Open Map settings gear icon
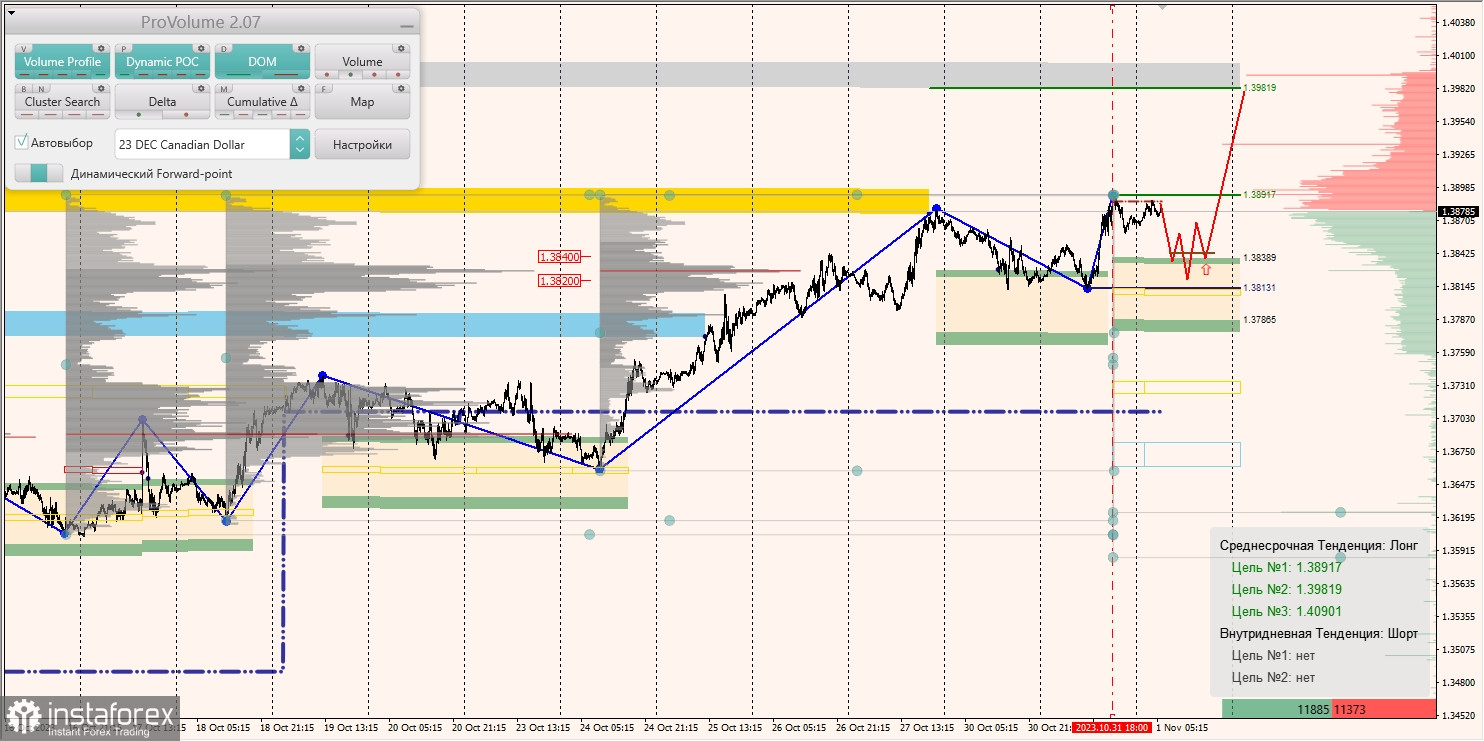Image resolution: width=1484 pixels, height=741 pixels. click(401, 88)
